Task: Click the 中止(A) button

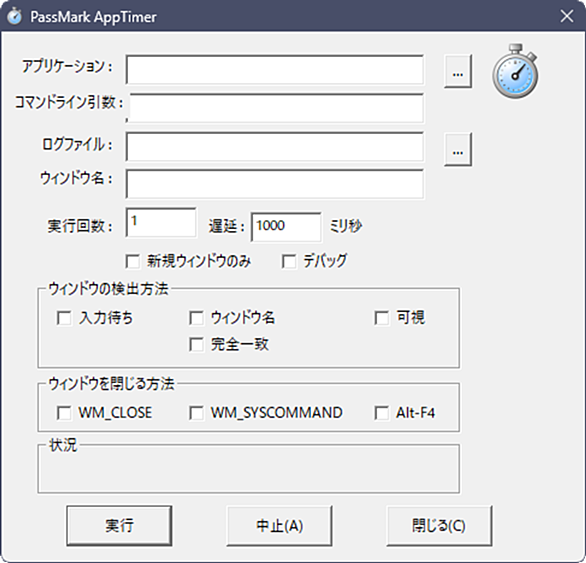Action: pos(279,526)
